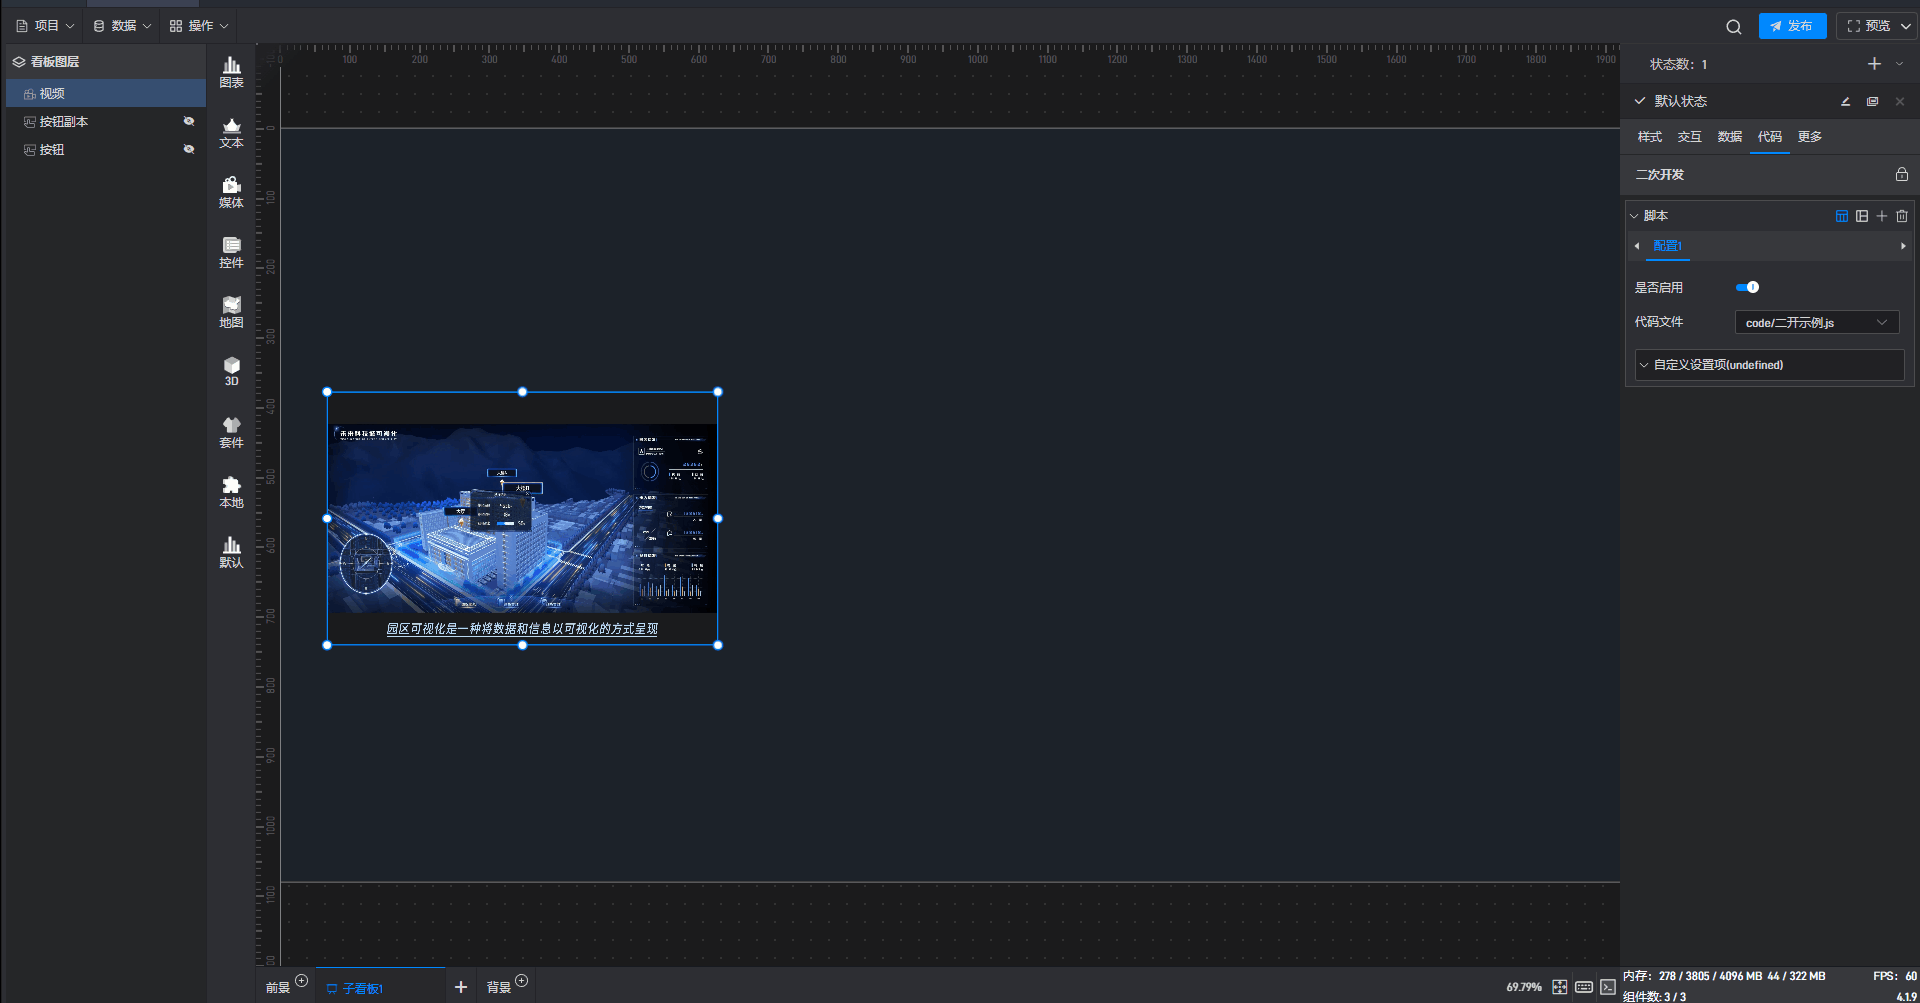
Task: Click the 发布 publish button
Action: (1792, 26)
